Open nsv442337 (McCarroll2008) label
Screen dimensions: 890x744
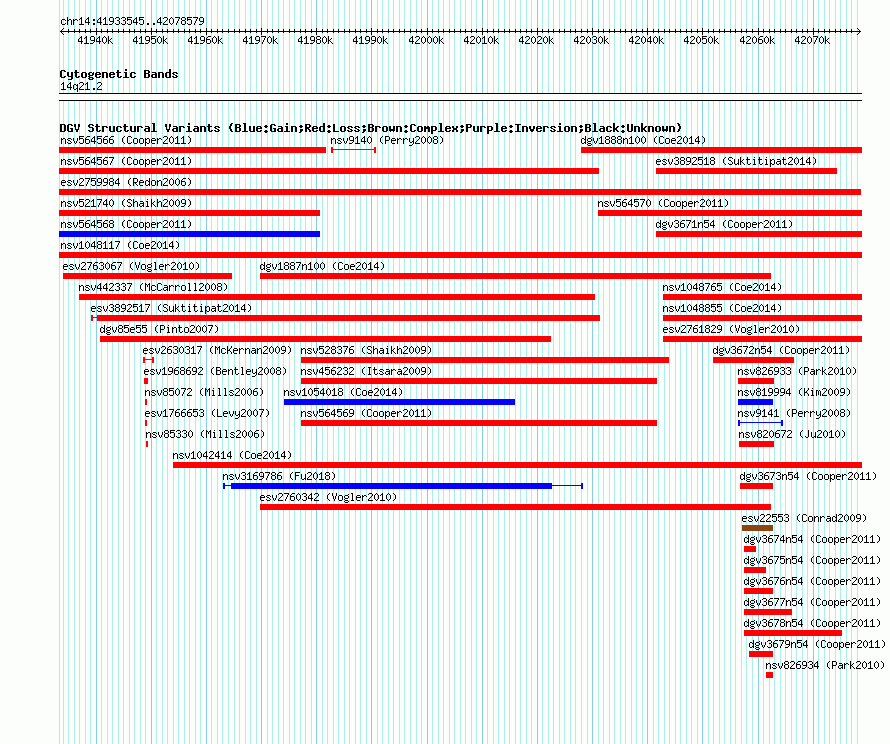pyautogui.click(x=153, y=287)
